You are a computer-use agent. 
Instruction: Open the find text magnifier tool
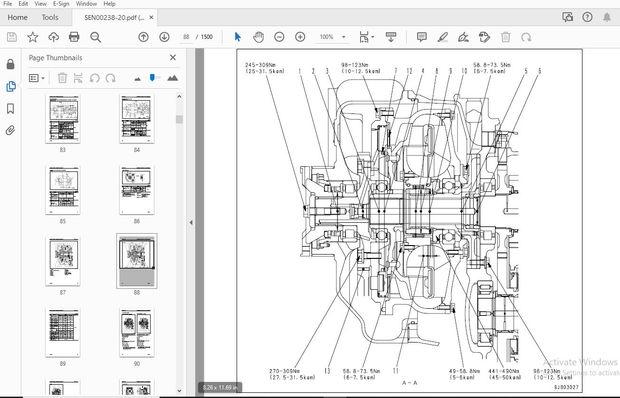(x=95, y=37)
